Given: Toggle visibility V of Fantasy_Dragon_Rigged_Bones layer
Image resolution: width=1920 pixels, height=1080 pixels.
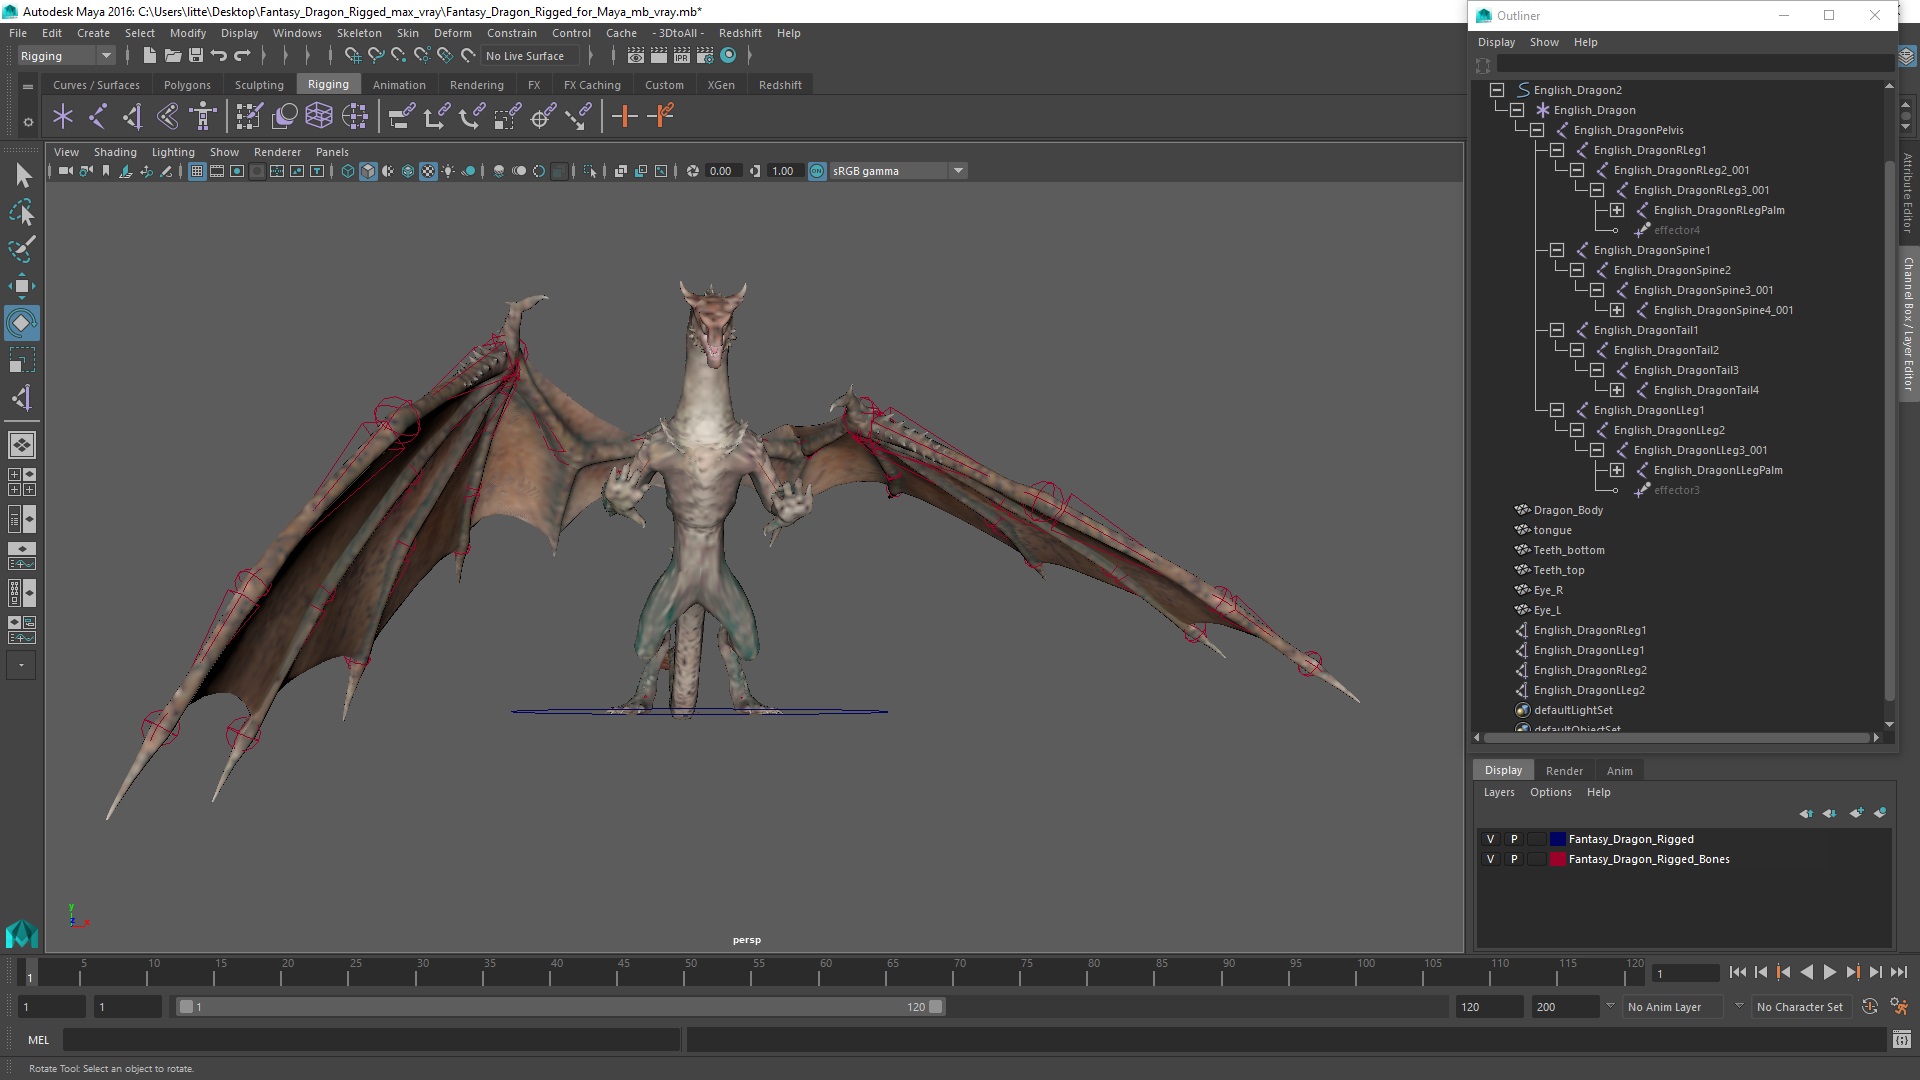Looking at the screenshot, I should [1490, 859].
